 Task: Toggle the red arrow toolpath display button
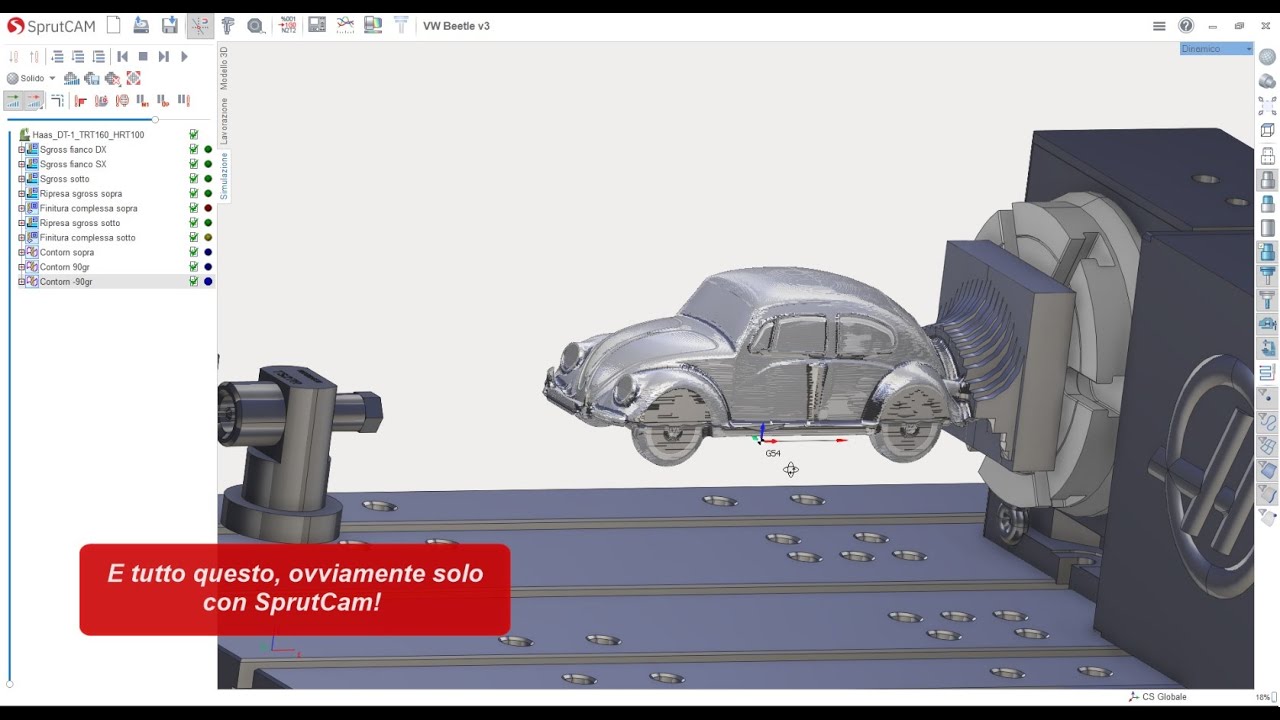[33, 100]
